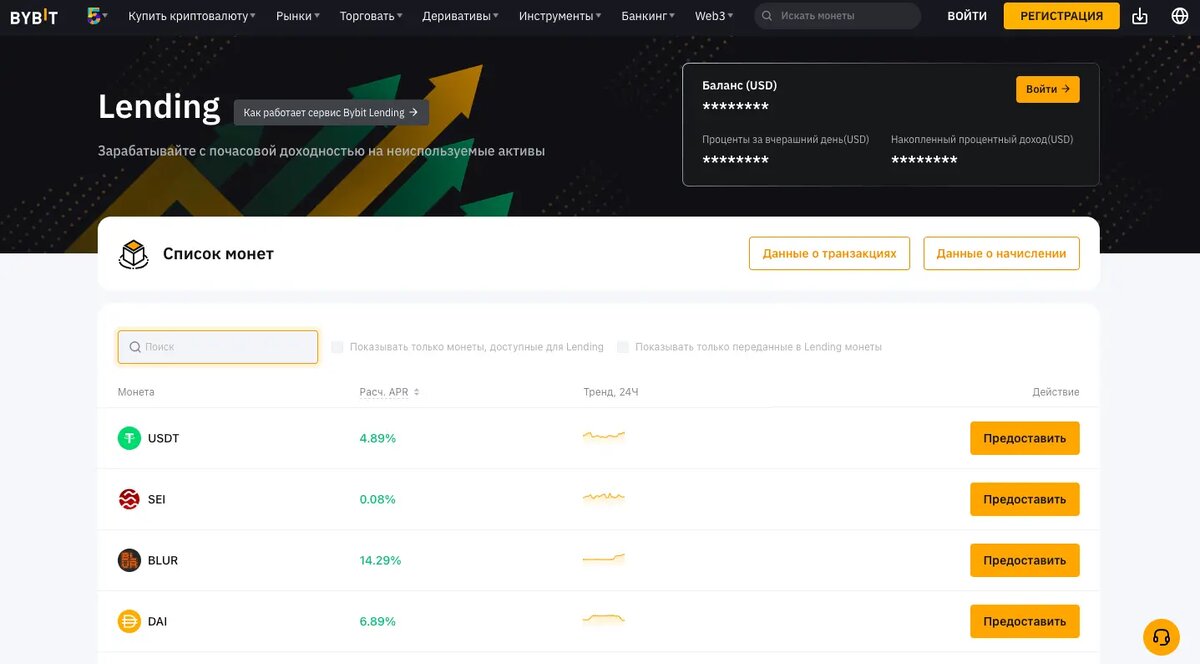The height and width of the screenshot is (664, 1200).
Task: Focus the 'Поиск' coin list field
Action: [218, 347]
